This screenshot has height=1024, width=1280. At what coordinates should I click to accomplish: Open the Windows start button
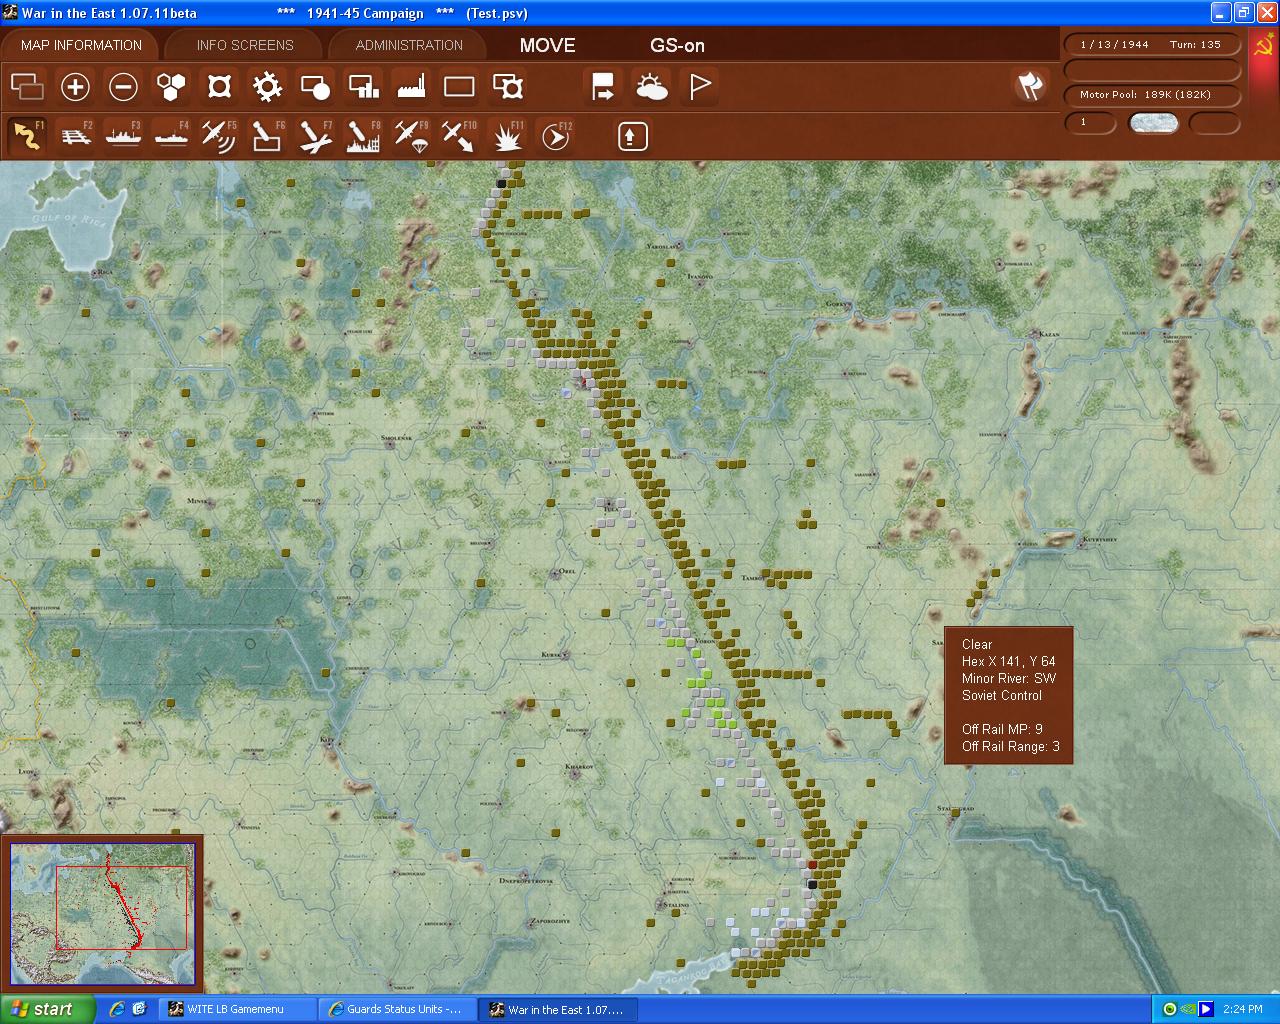click(47, 1009)
